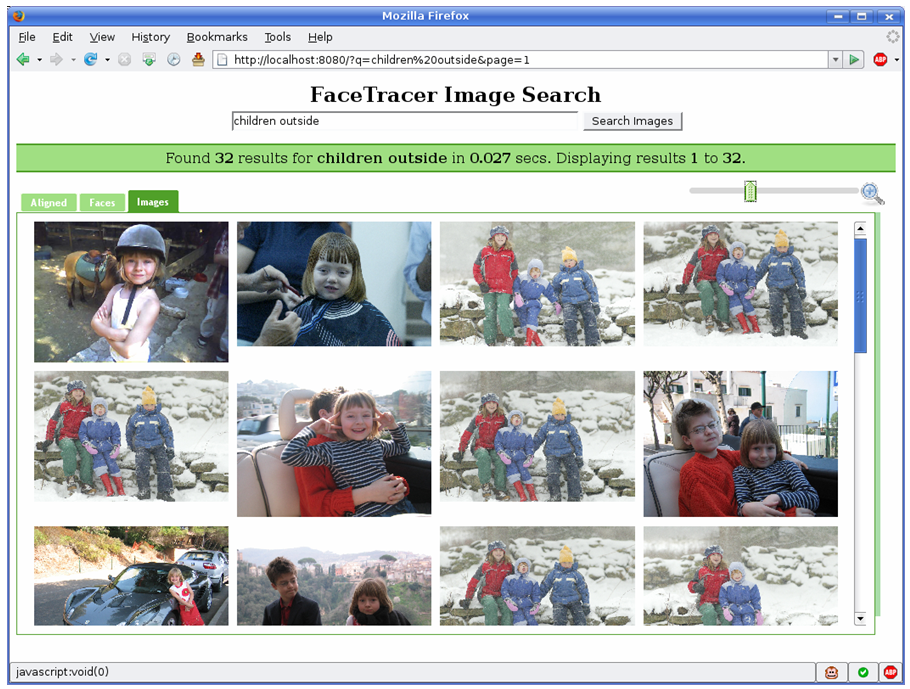Click the Greasemonkey monkey status icon

832,672
